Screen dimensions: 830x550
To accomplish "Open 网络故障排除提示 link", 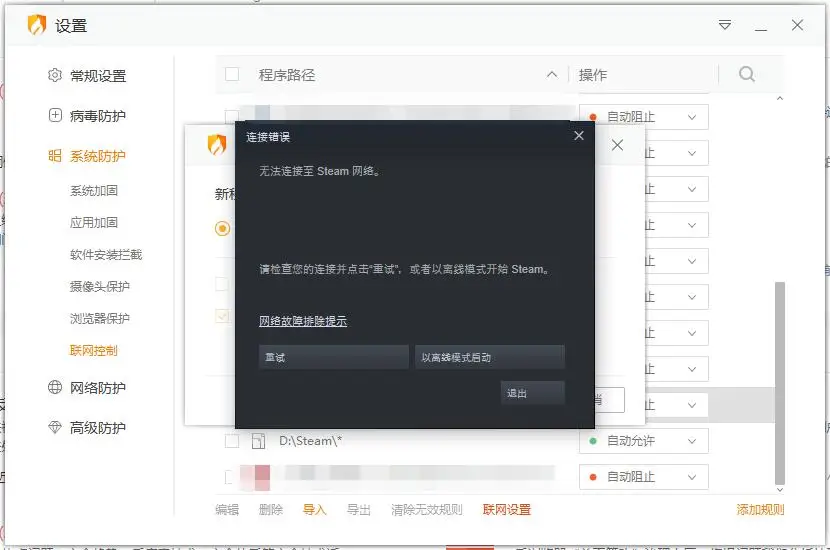I will pyautogui.click(x=303, y=321).
